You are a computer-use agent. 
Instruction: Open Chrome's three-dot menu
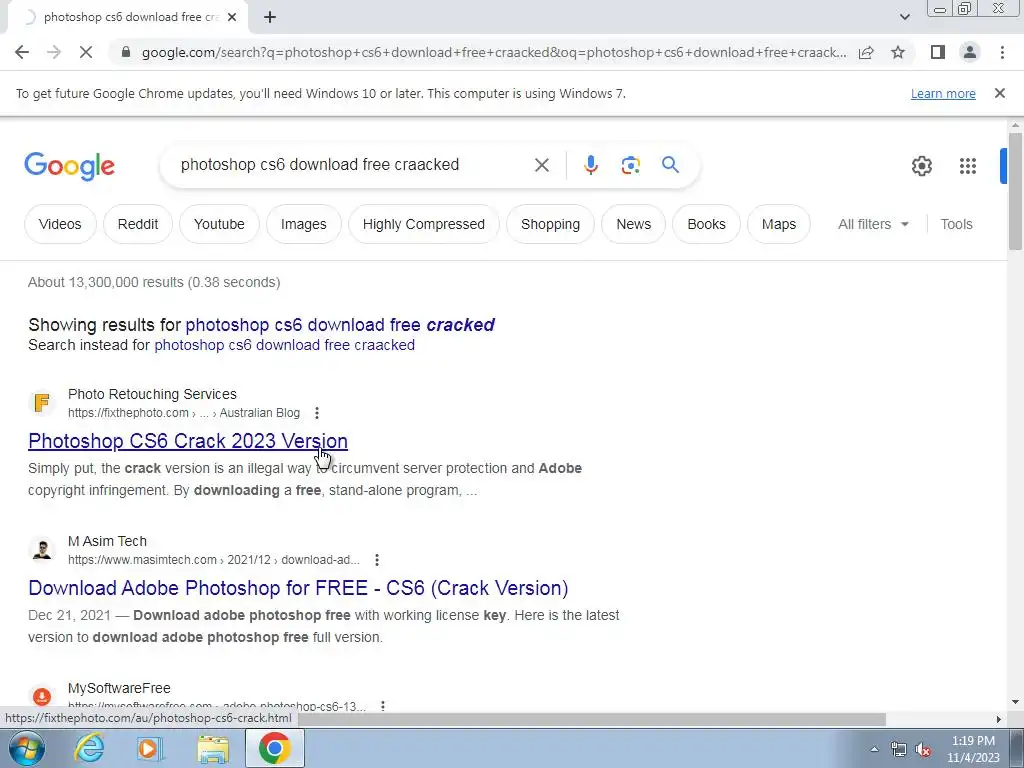click(1002, 52)
